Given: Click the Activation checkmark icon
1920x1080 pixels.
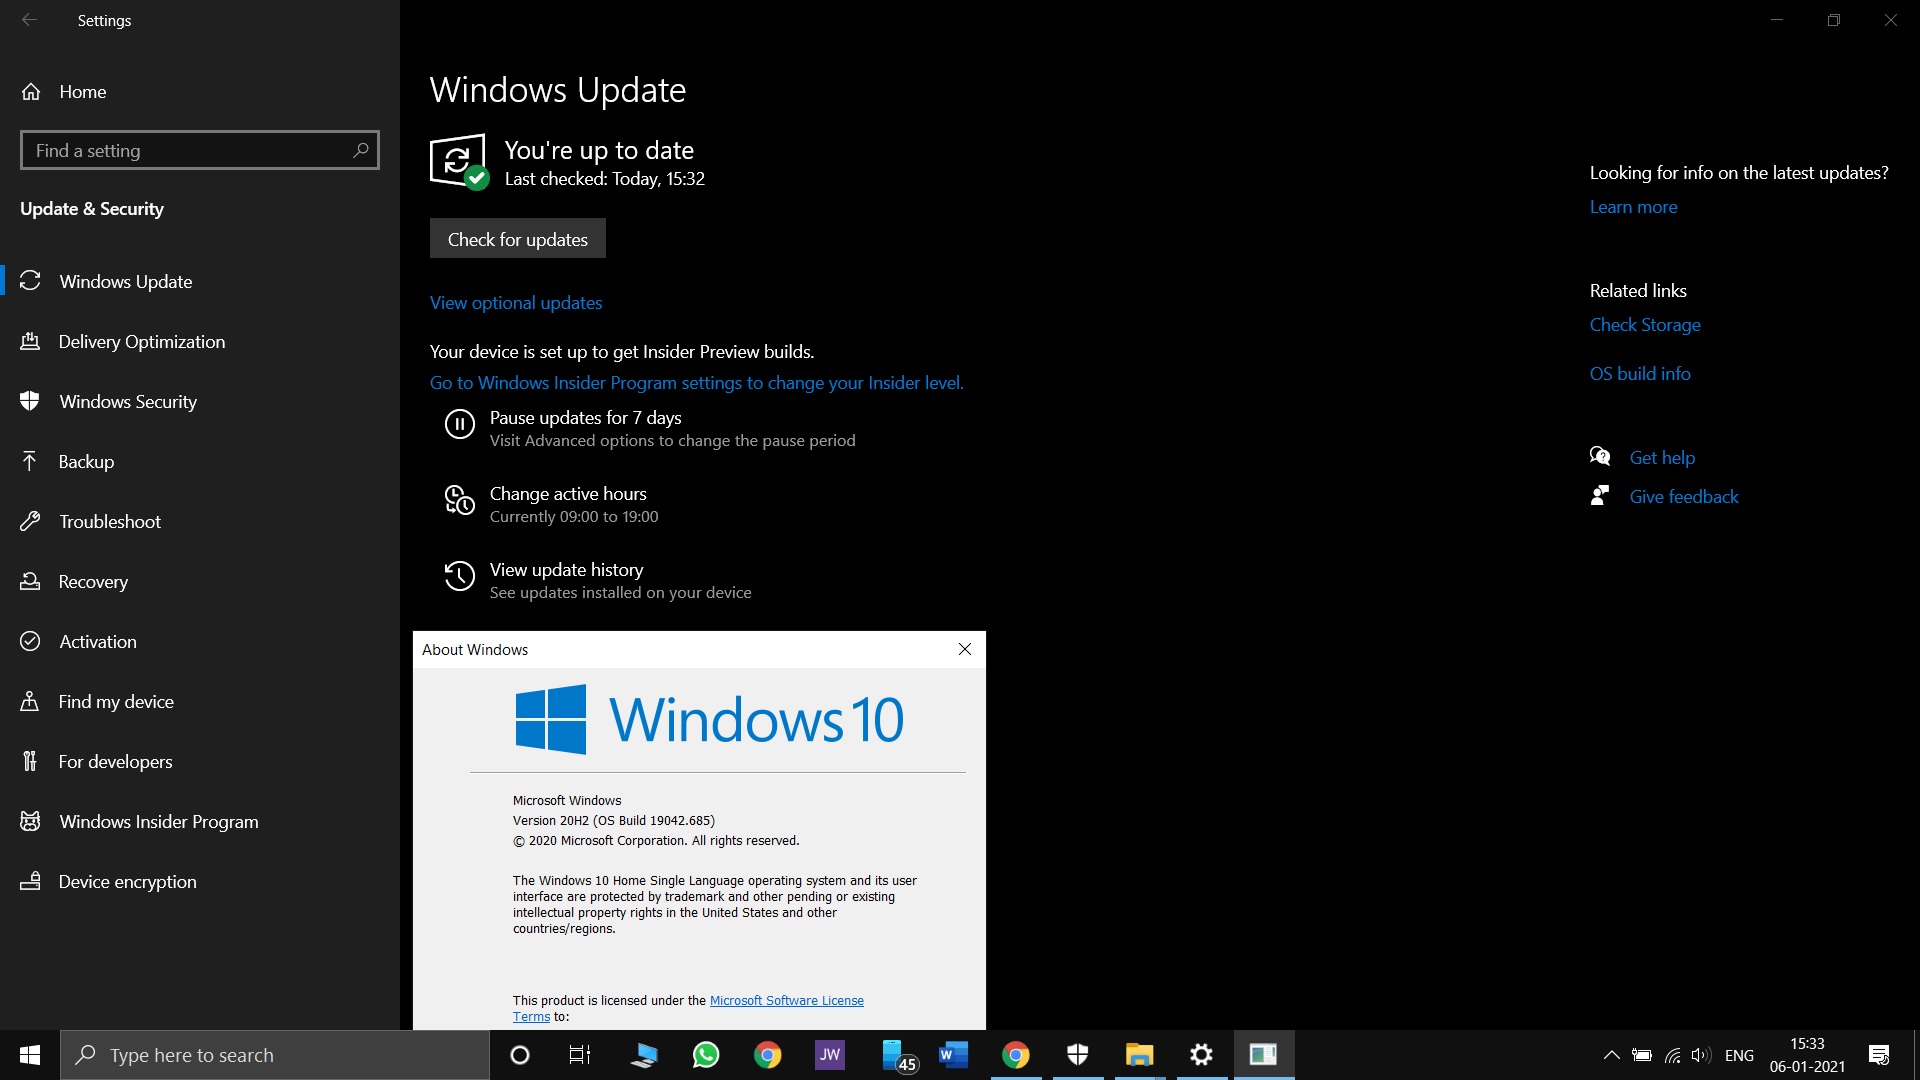Looking at the screenshot, I should pos(30,641).
